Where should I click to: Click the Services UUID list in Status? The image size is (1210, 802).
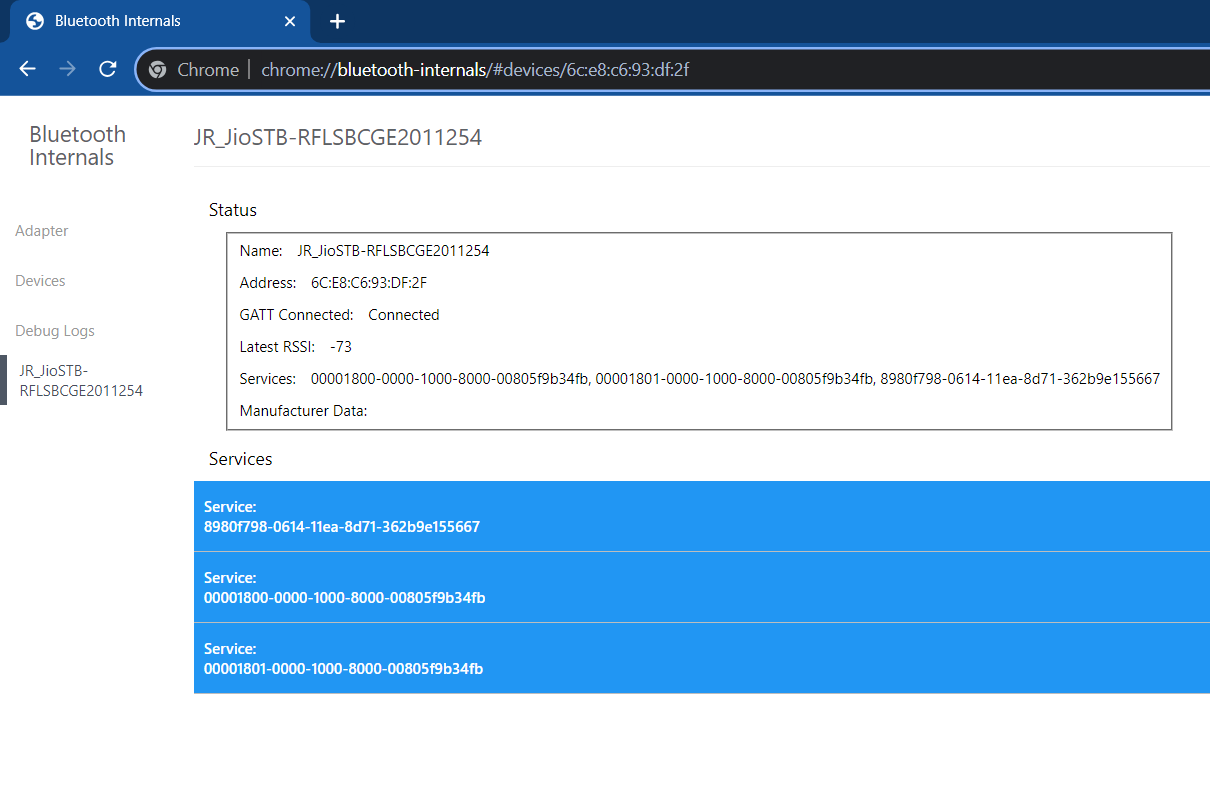[x=735, y=379]
